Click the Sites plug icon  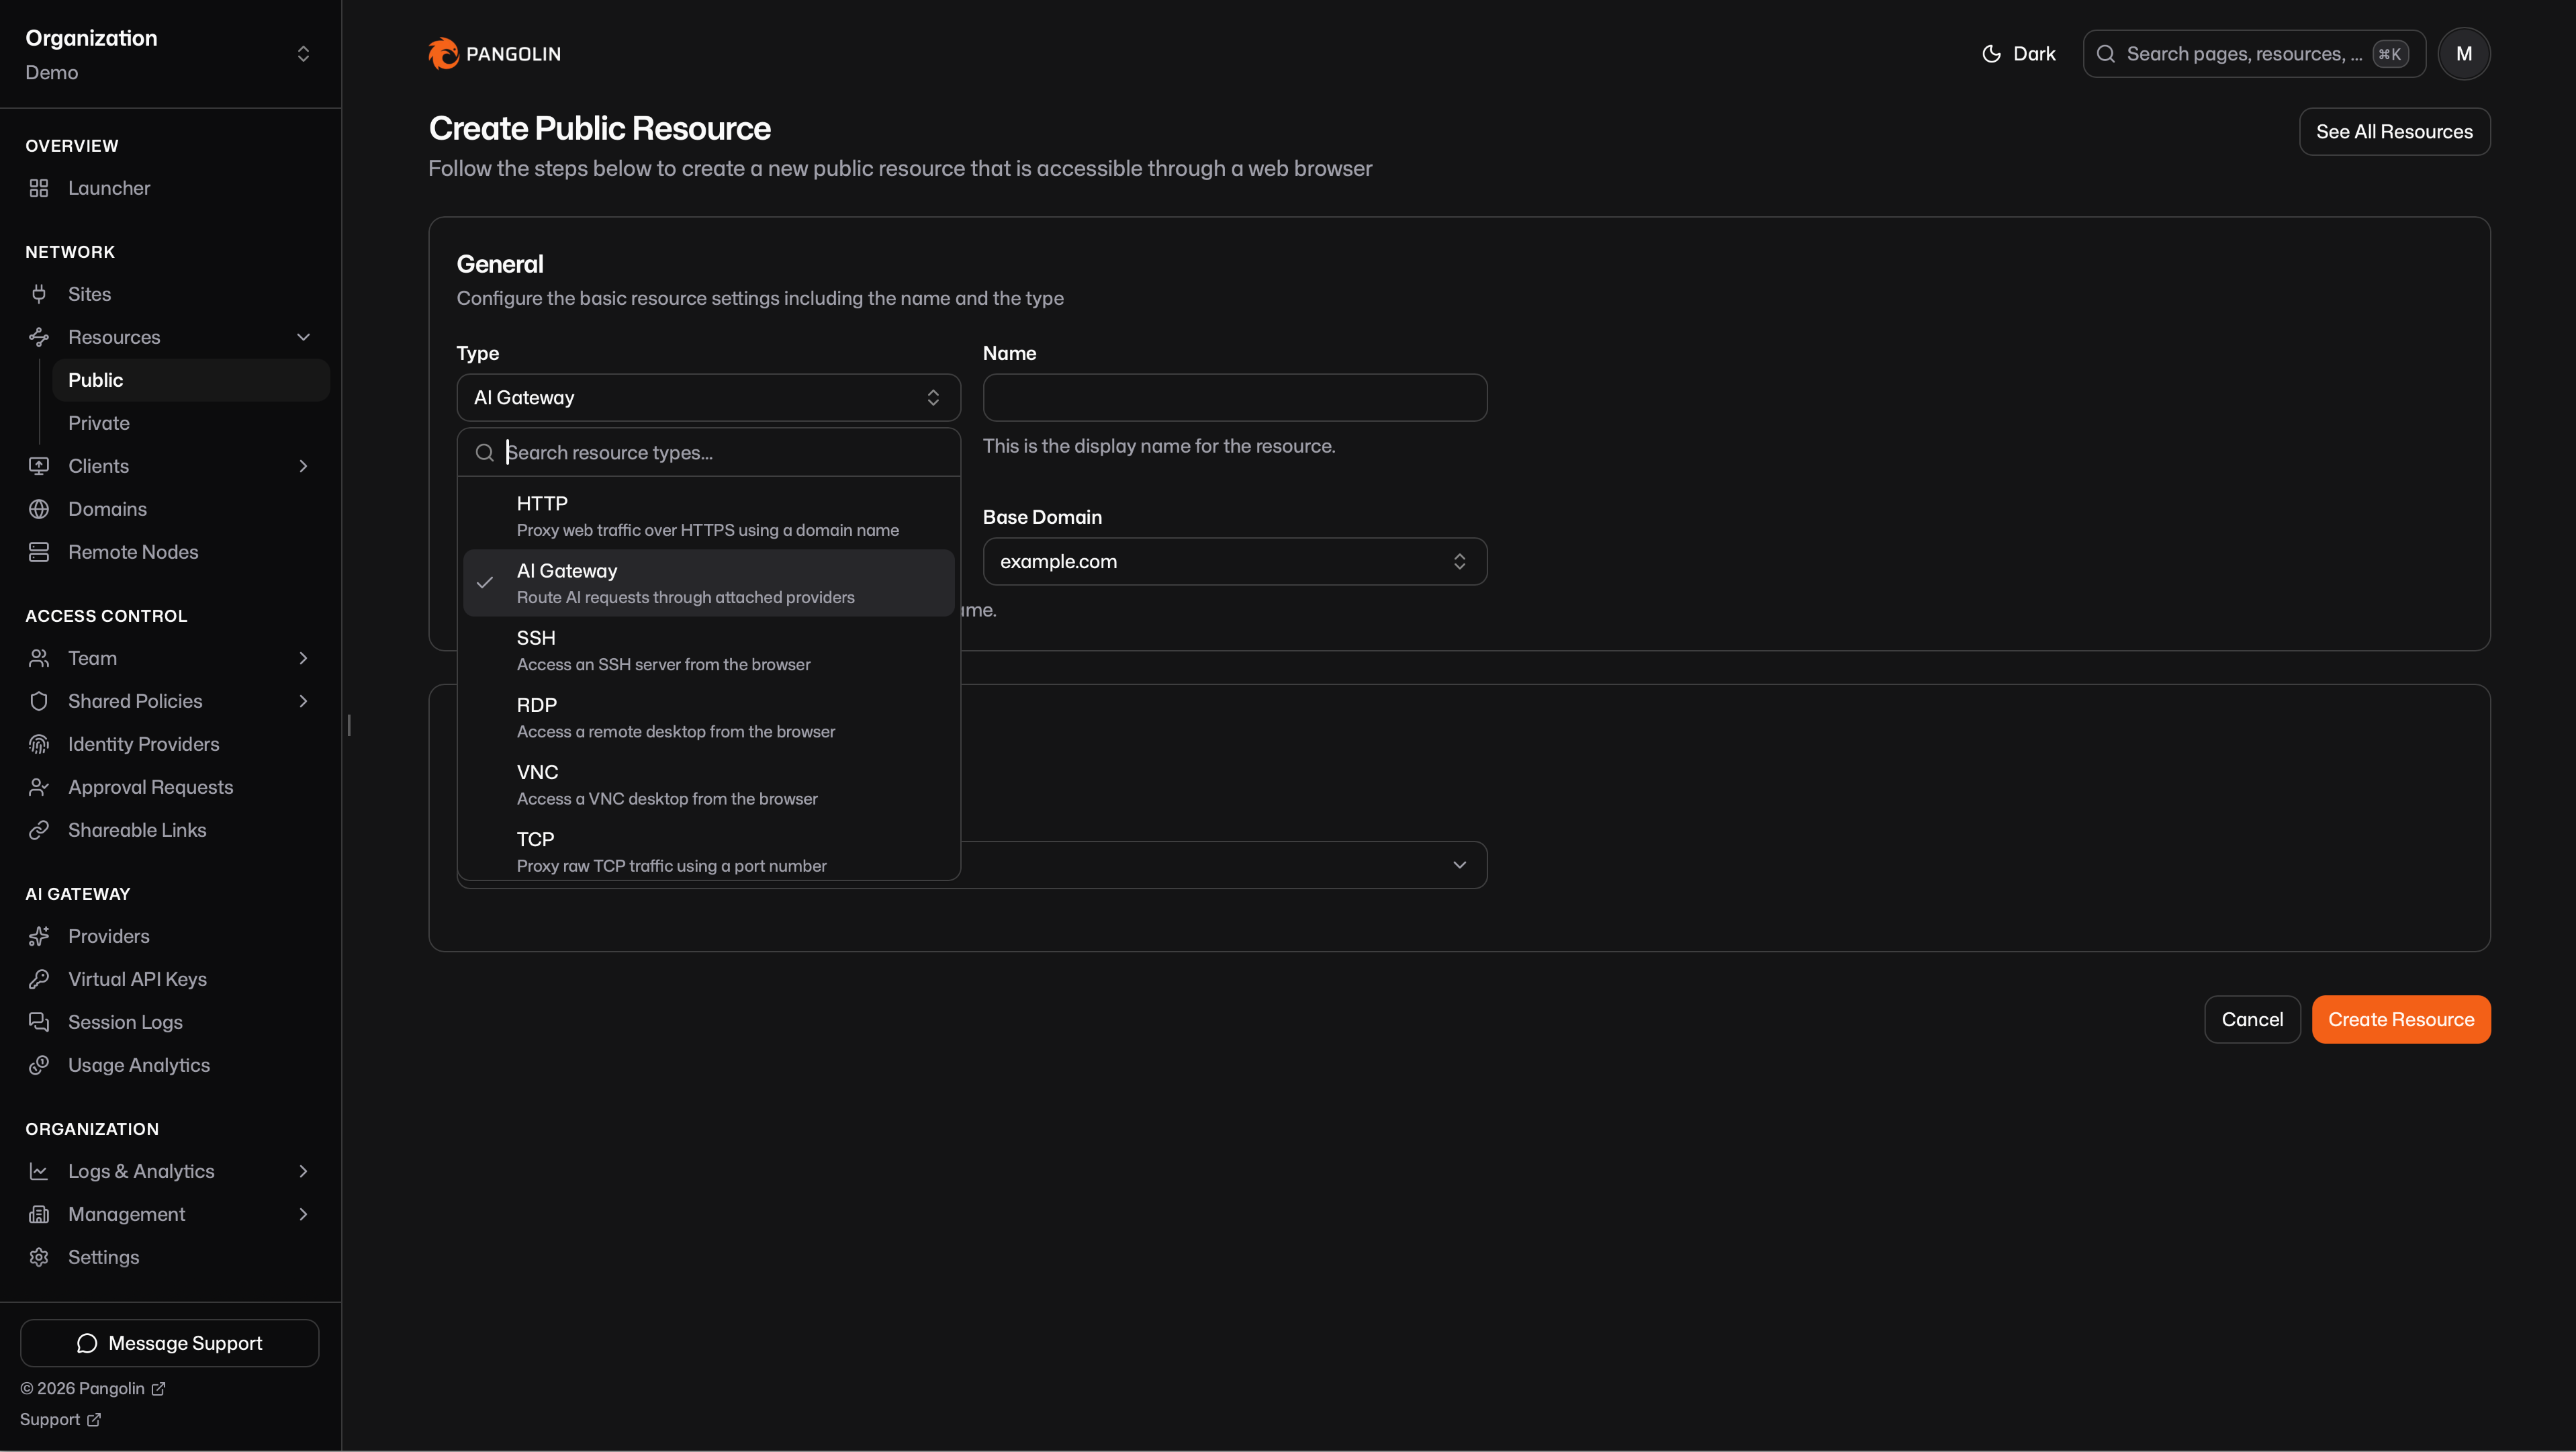pyautogui.click(x=39, y=294)
